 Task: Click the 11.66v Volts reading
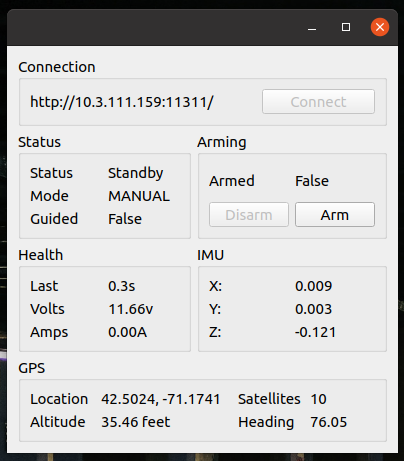tap(131, 309)
